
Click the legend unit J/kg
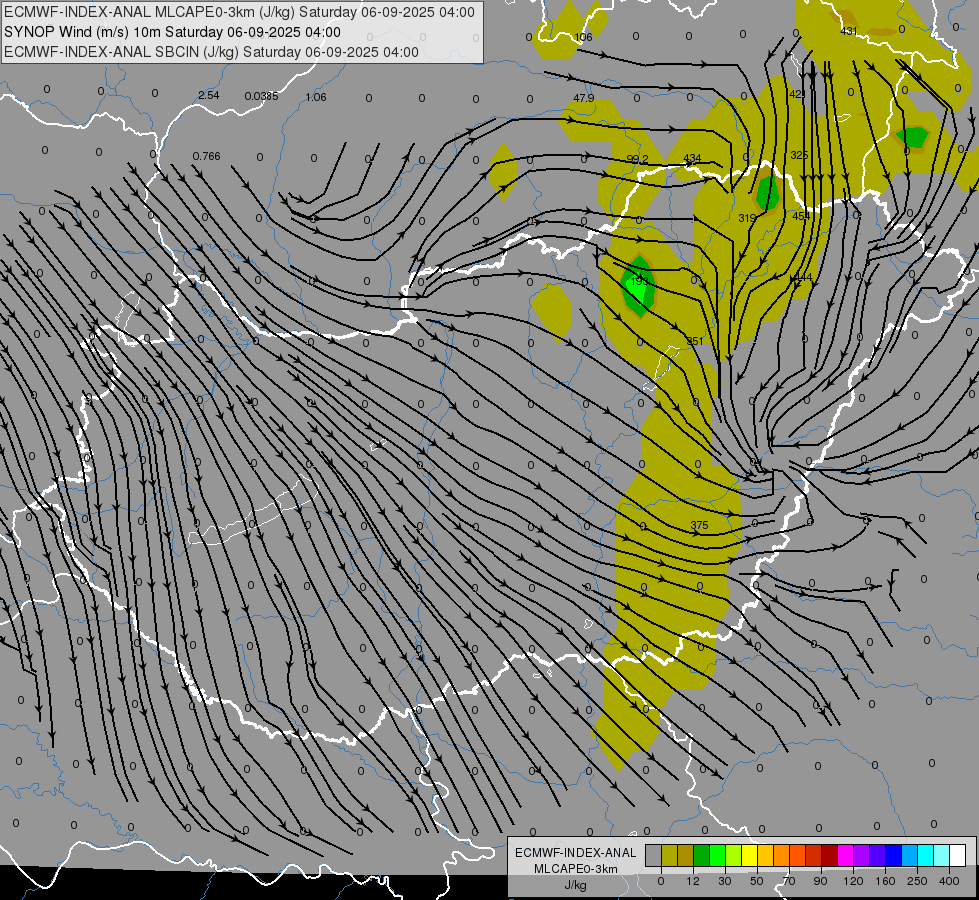pyautogui.click(x=576, y=885)
